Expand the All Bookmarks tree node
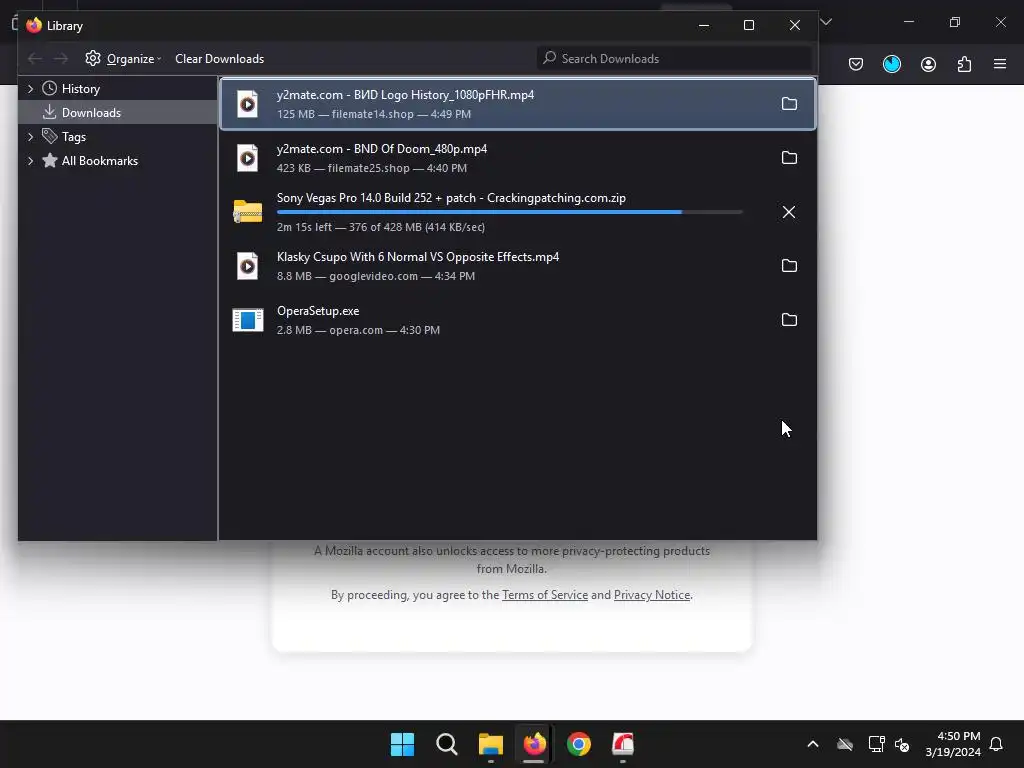 coord(30,161)
